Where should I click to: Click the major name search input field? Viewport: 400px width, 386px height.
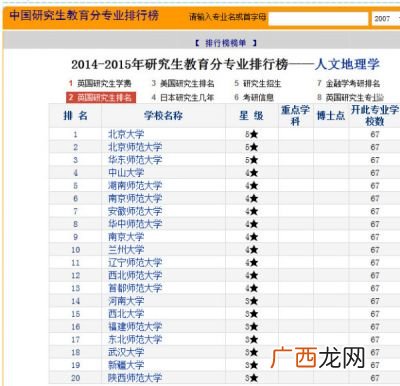(318, 19)
